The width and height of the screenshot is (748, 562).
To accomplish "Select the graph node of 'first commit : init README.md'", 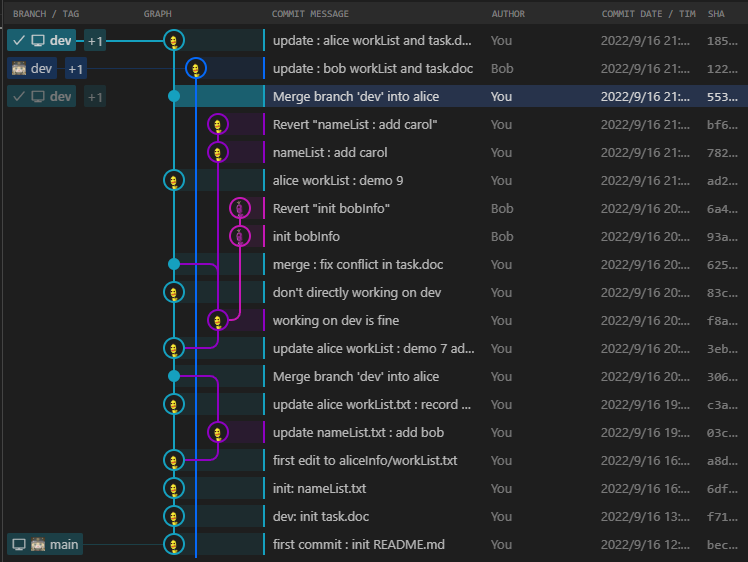I will click(x=174, y=544).
